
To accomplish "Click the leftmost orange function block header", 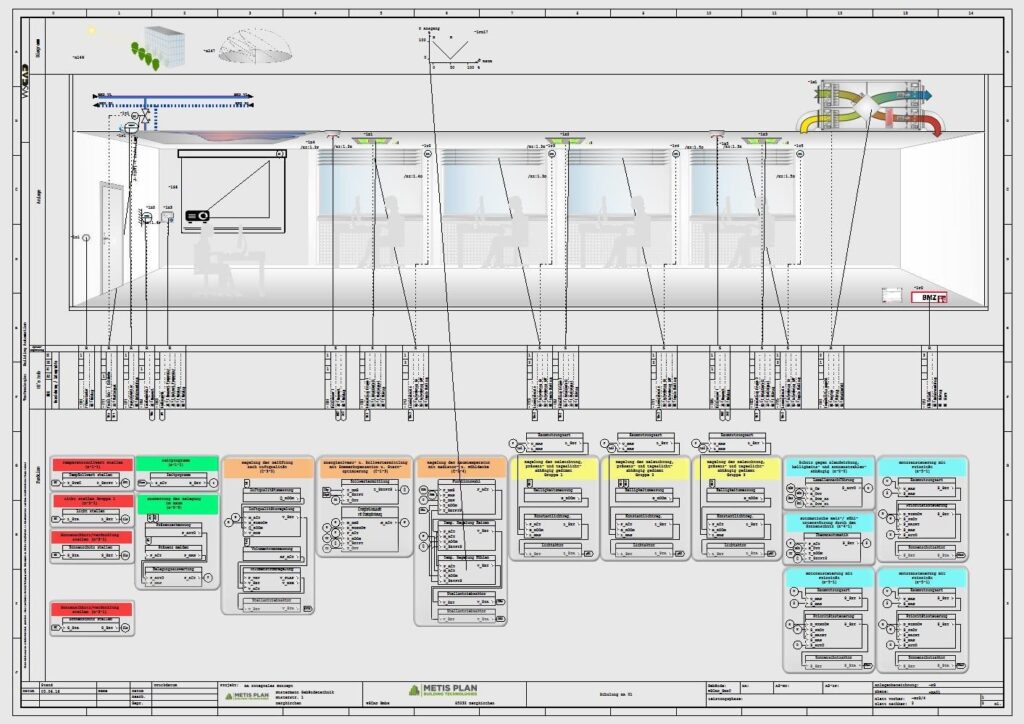I will point(266,465).
